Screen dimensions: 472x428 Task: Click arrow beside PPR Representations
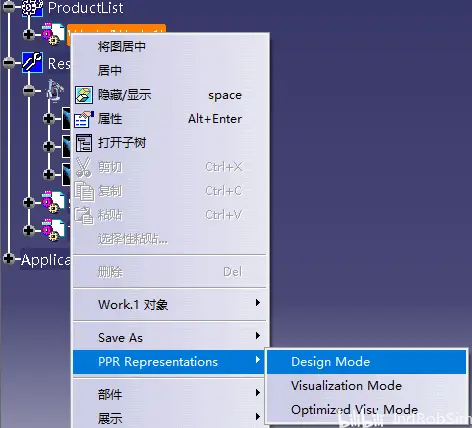coord(258,360)
